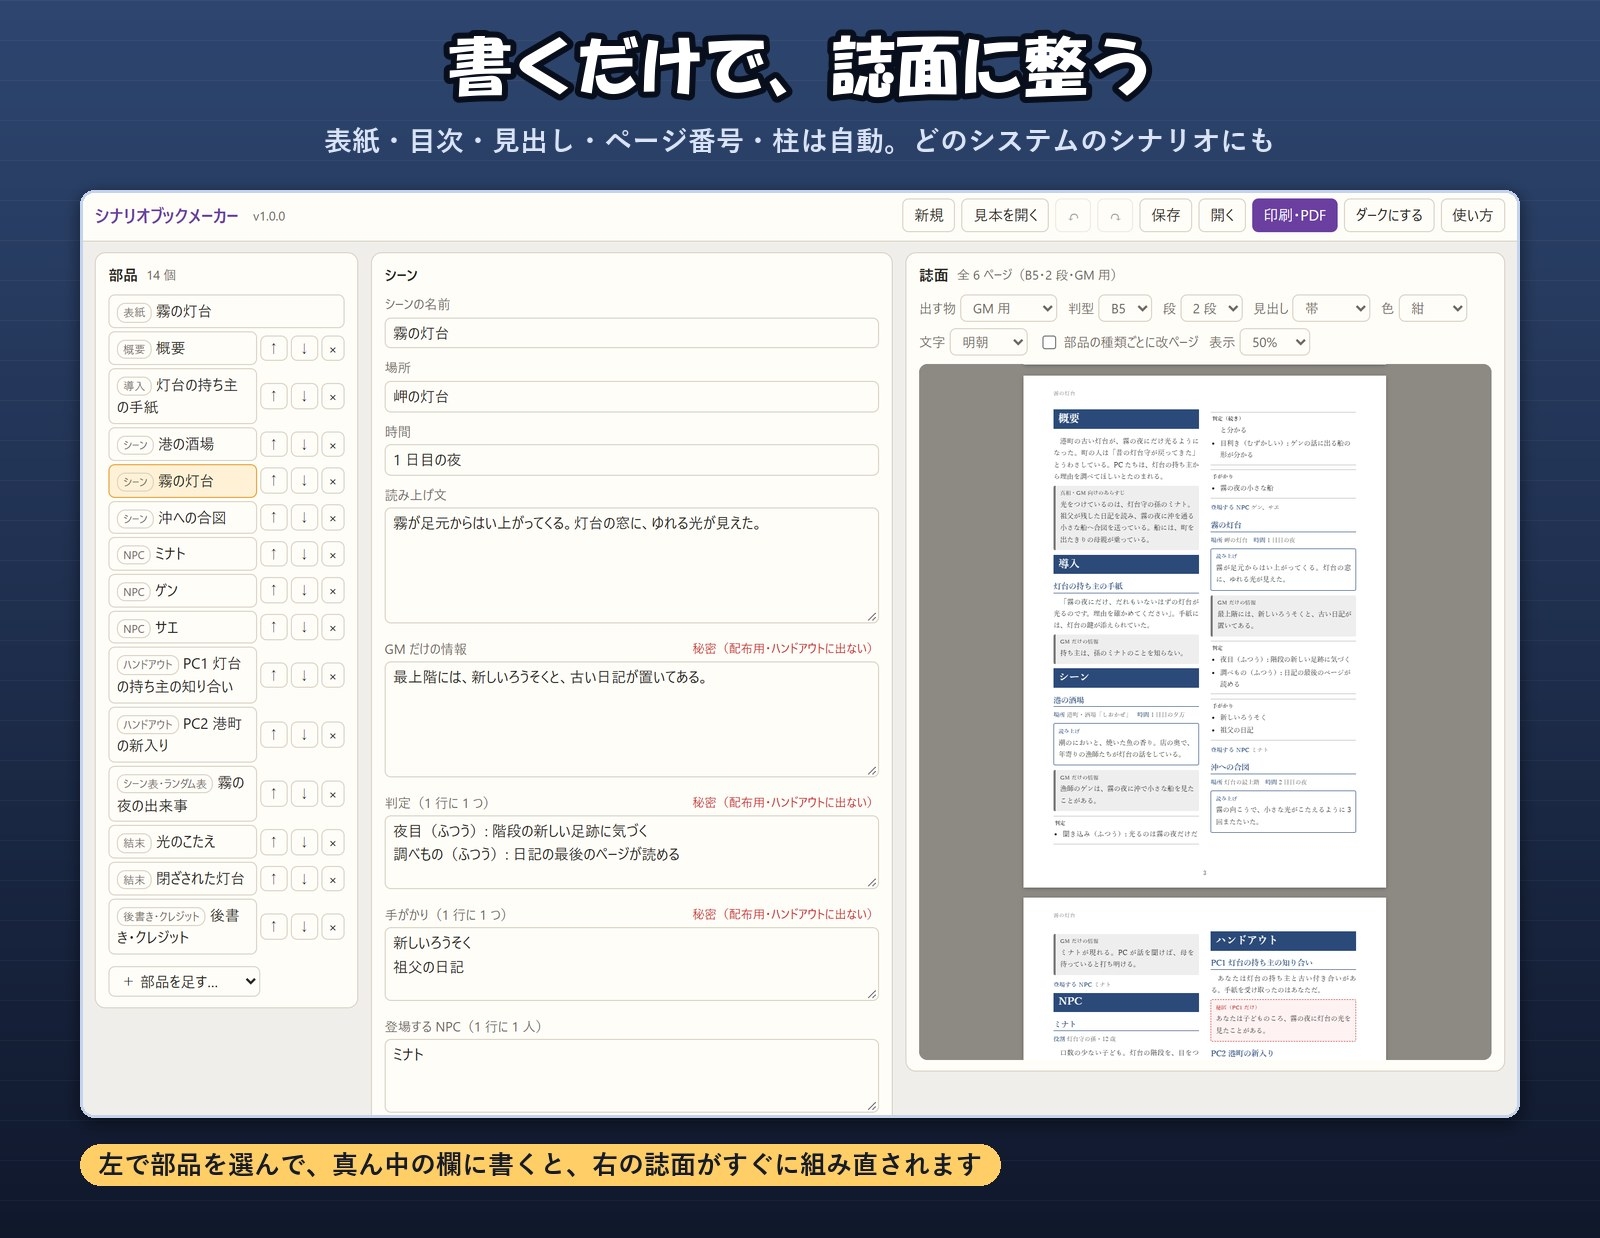Screen dimensions: 1600x1238
Task: Select the 導入 灯台の持ち主の手紙 part
Action: pos(182,396)
